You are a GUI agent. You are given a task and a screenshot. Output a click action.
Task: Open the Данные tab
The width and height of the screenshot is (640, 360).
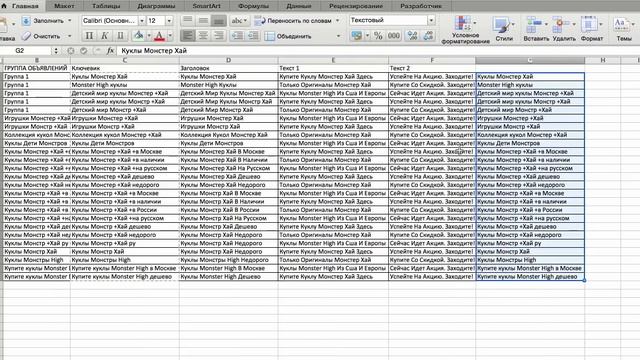click(x=299, y=6)
